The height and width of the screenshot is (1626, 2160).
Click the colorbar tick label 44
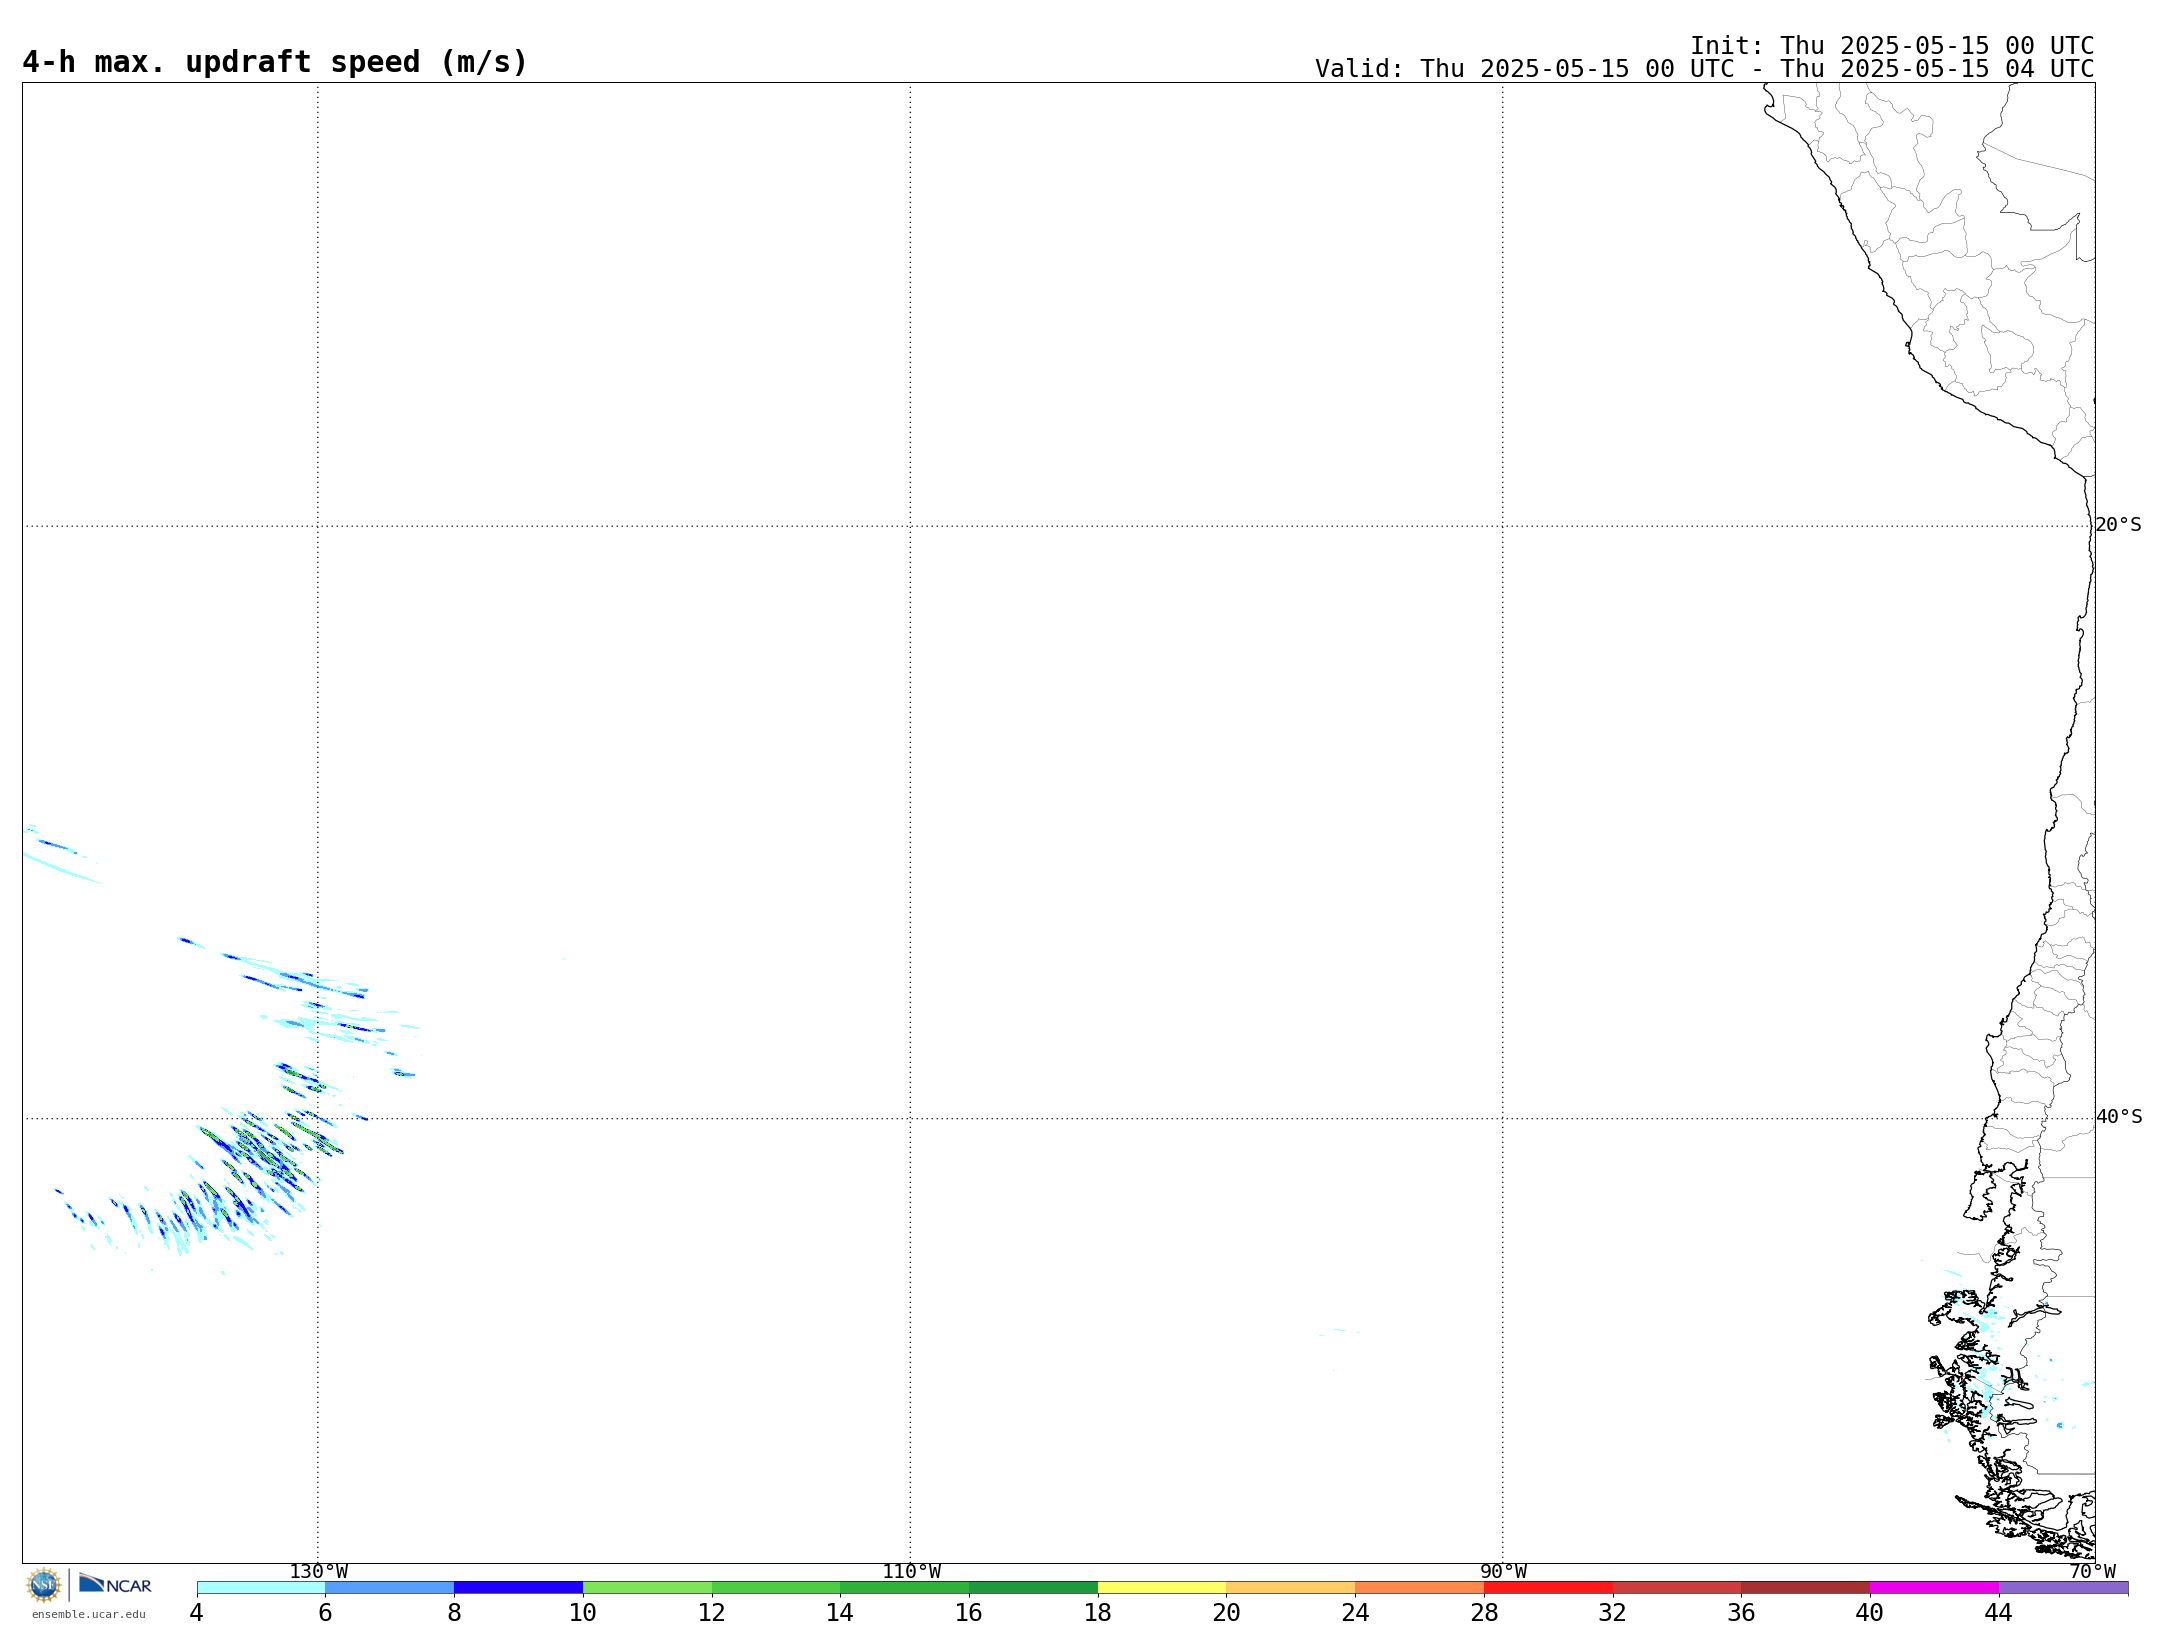tap(1998, 1613)
